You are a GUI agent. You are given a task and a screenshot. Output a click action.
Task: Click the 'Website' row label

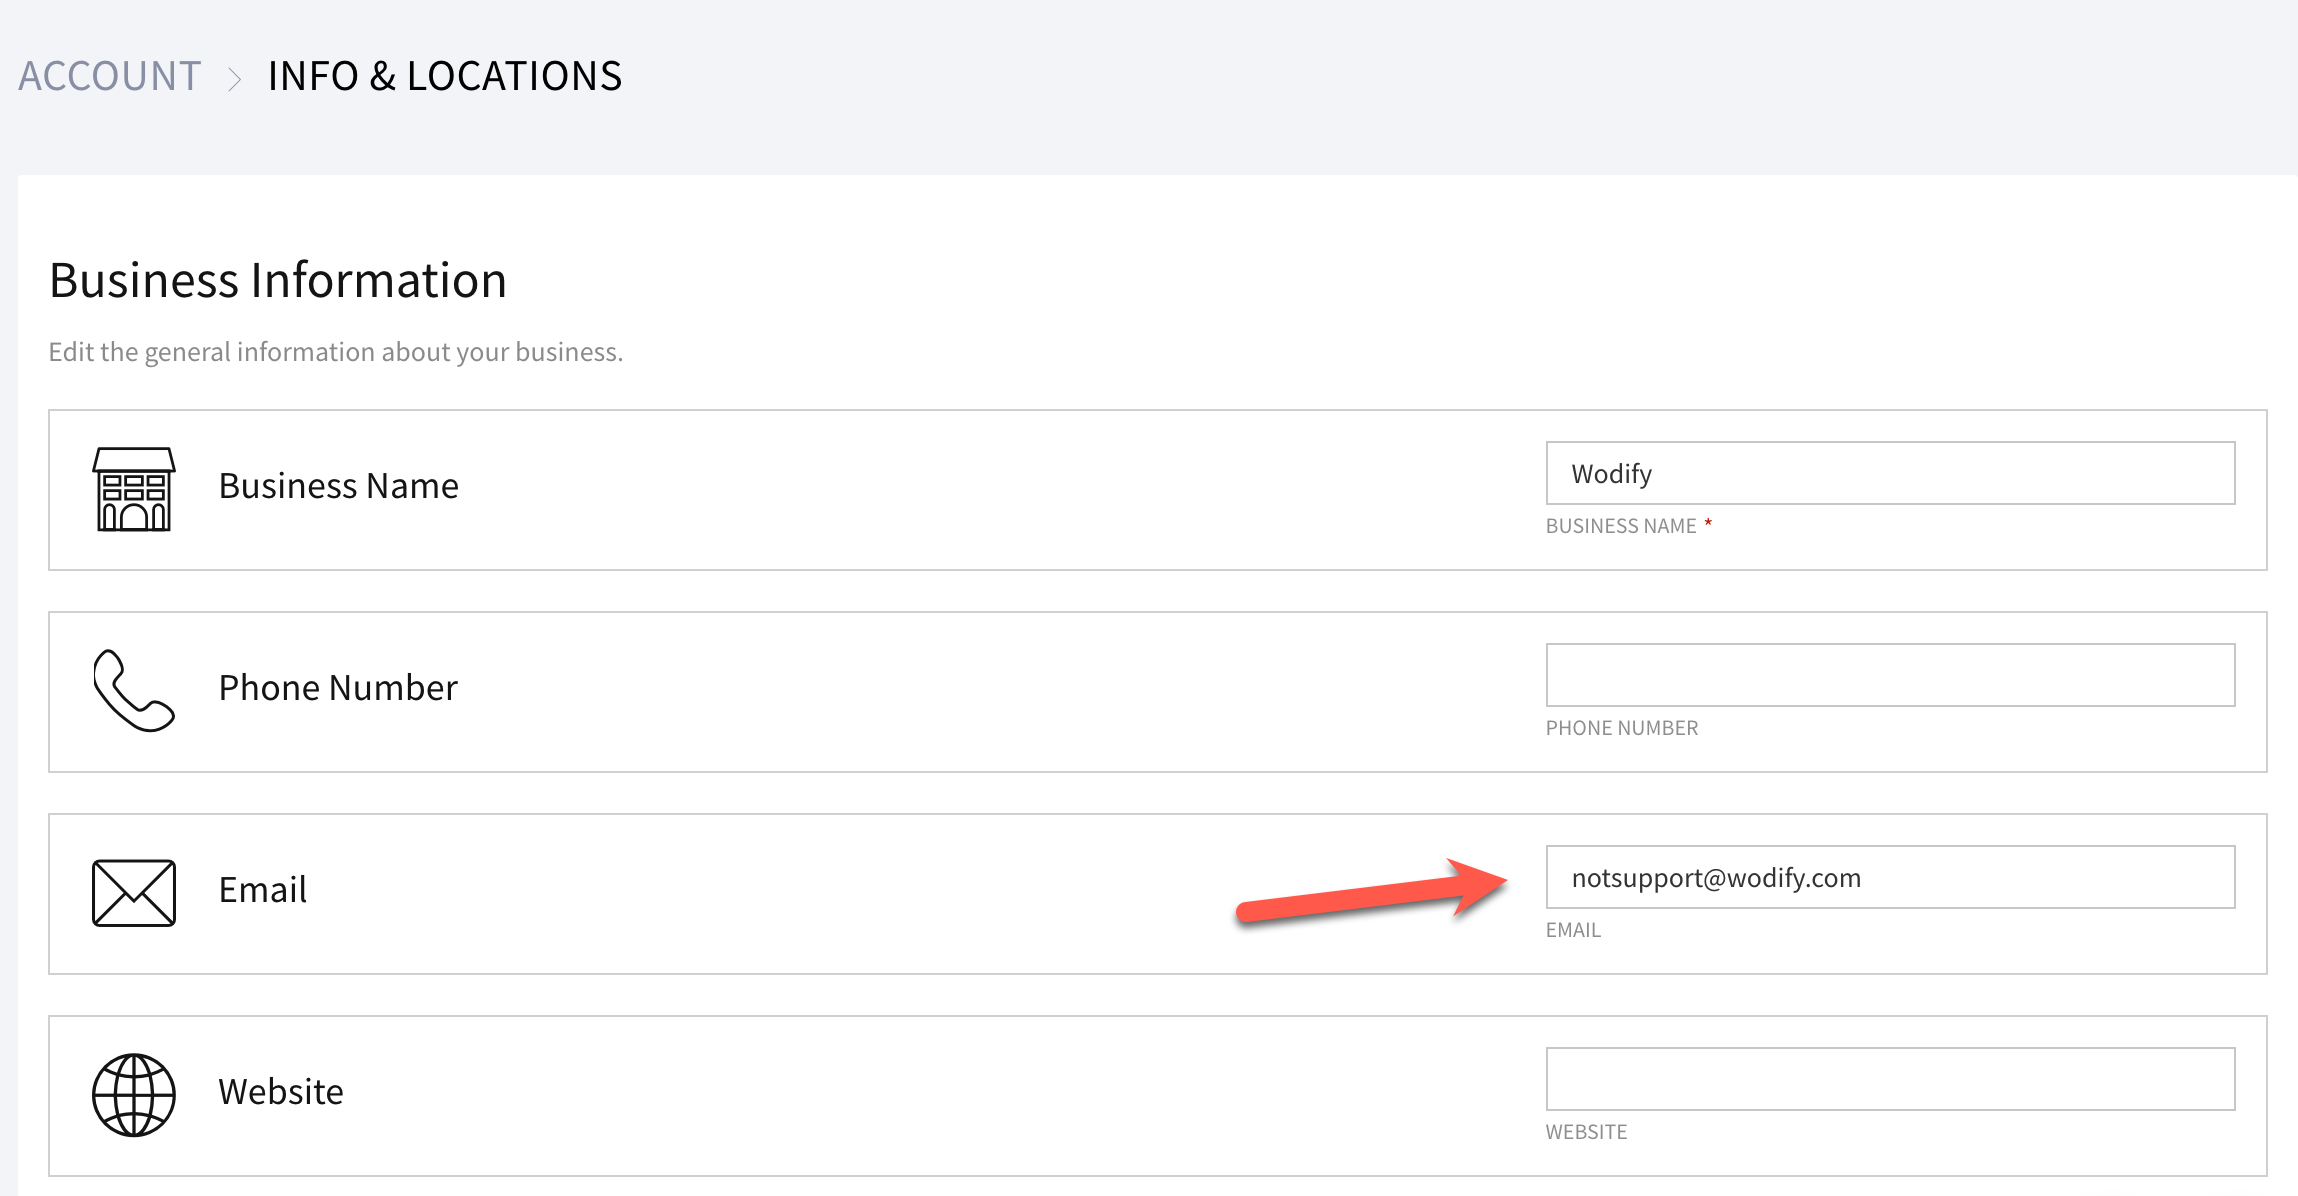point(281,1092)
